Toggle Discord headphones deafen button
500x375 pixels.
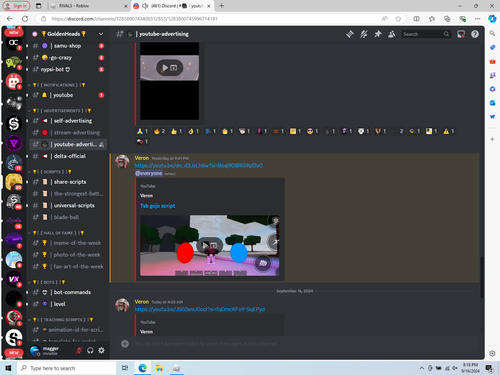pyautogui.click(x=90, y=350)
